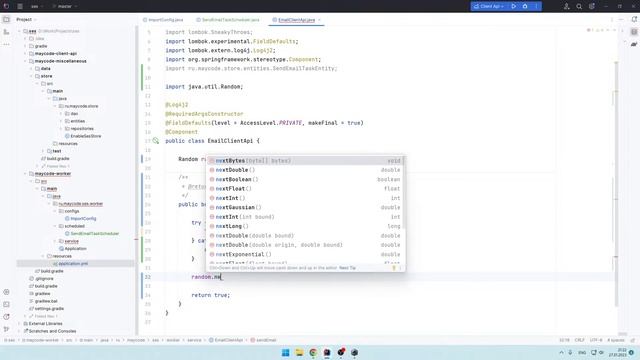Viewport: 640px width, 360px height.
Task: Open Windows Start menu
Action: tap(285, 352)
